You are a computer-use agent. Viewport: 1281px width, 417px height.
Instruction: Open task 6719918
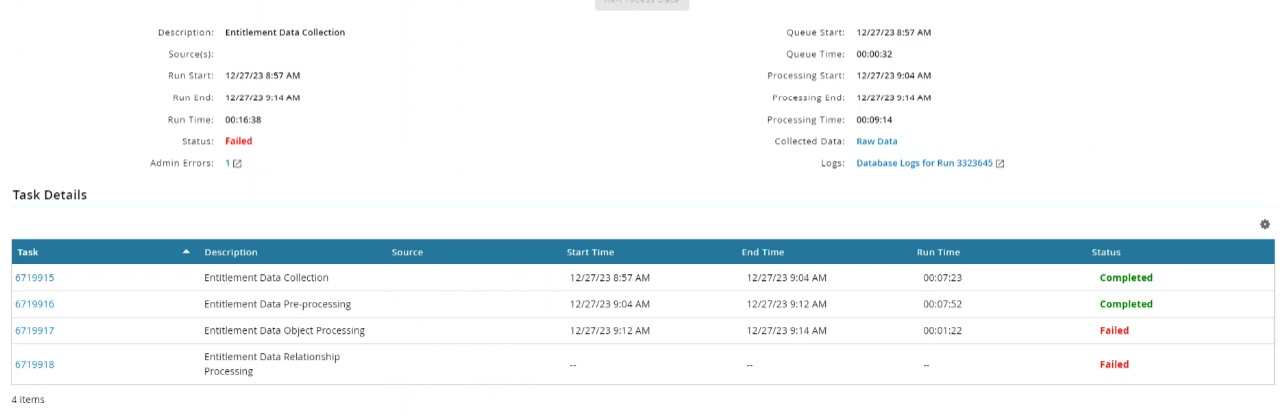click(x=35, y=365)
